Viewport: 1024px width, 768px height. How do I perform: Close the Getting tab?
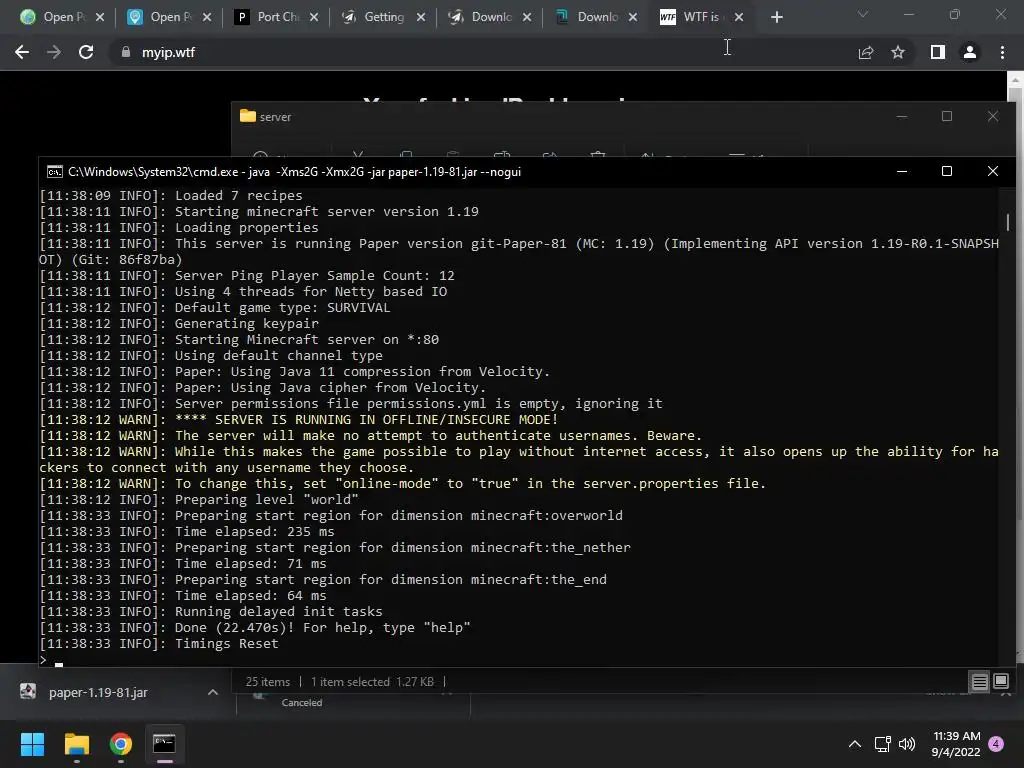[x=421, y=17]
